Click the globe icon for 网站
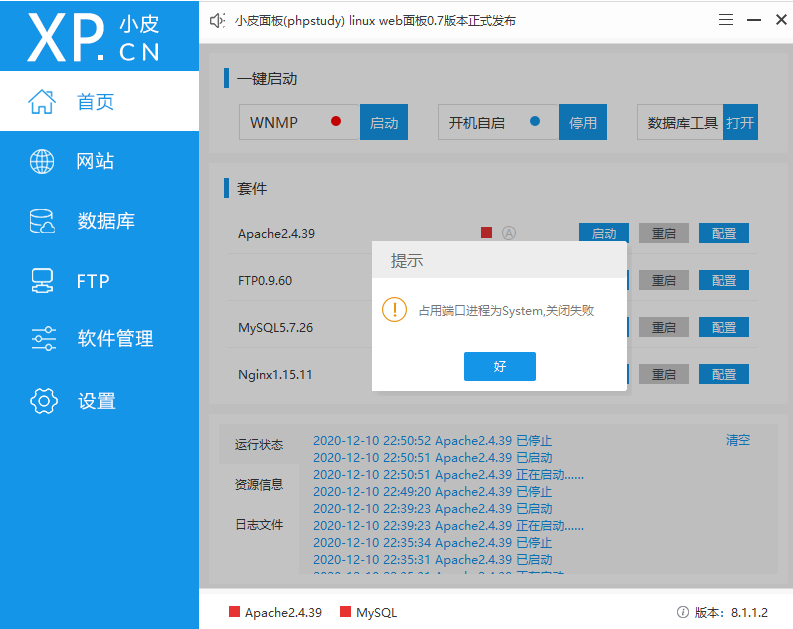 click(x=42, y=161)
